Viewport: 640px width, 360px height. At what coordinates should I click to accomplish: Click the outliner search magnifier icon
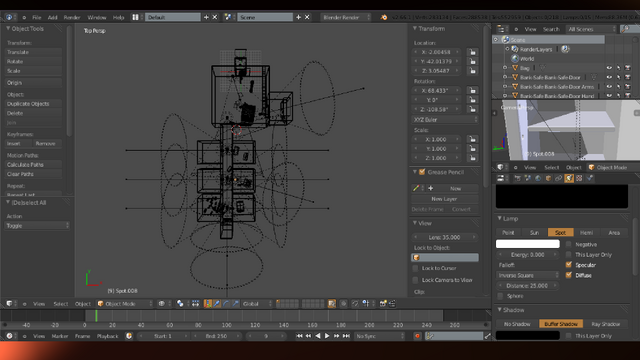[x=624, y=29]
